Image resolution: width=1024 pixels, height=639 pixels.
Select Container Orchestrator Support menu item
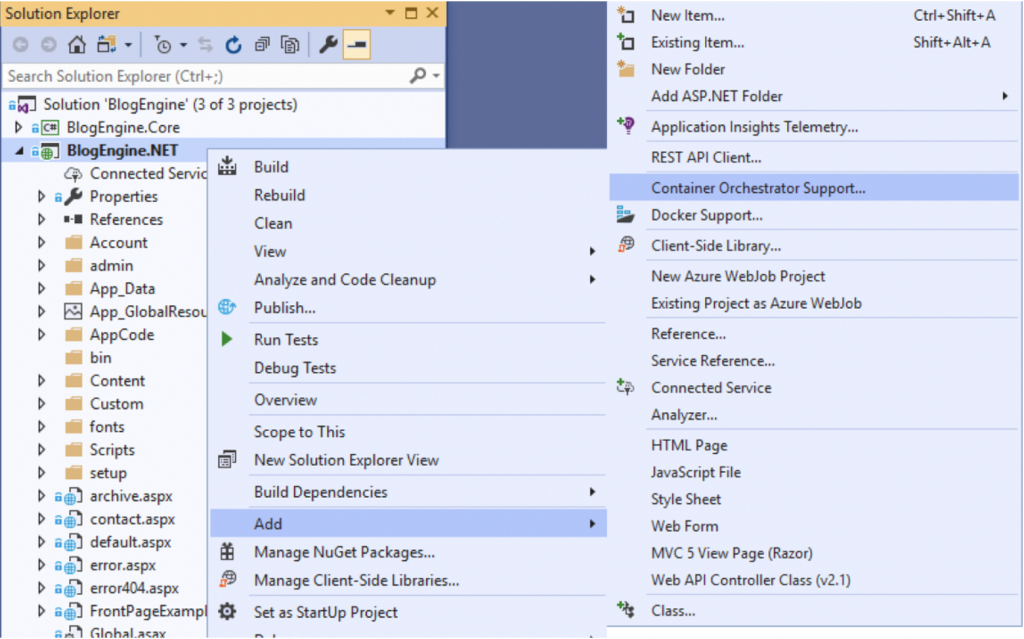[758, 187]
